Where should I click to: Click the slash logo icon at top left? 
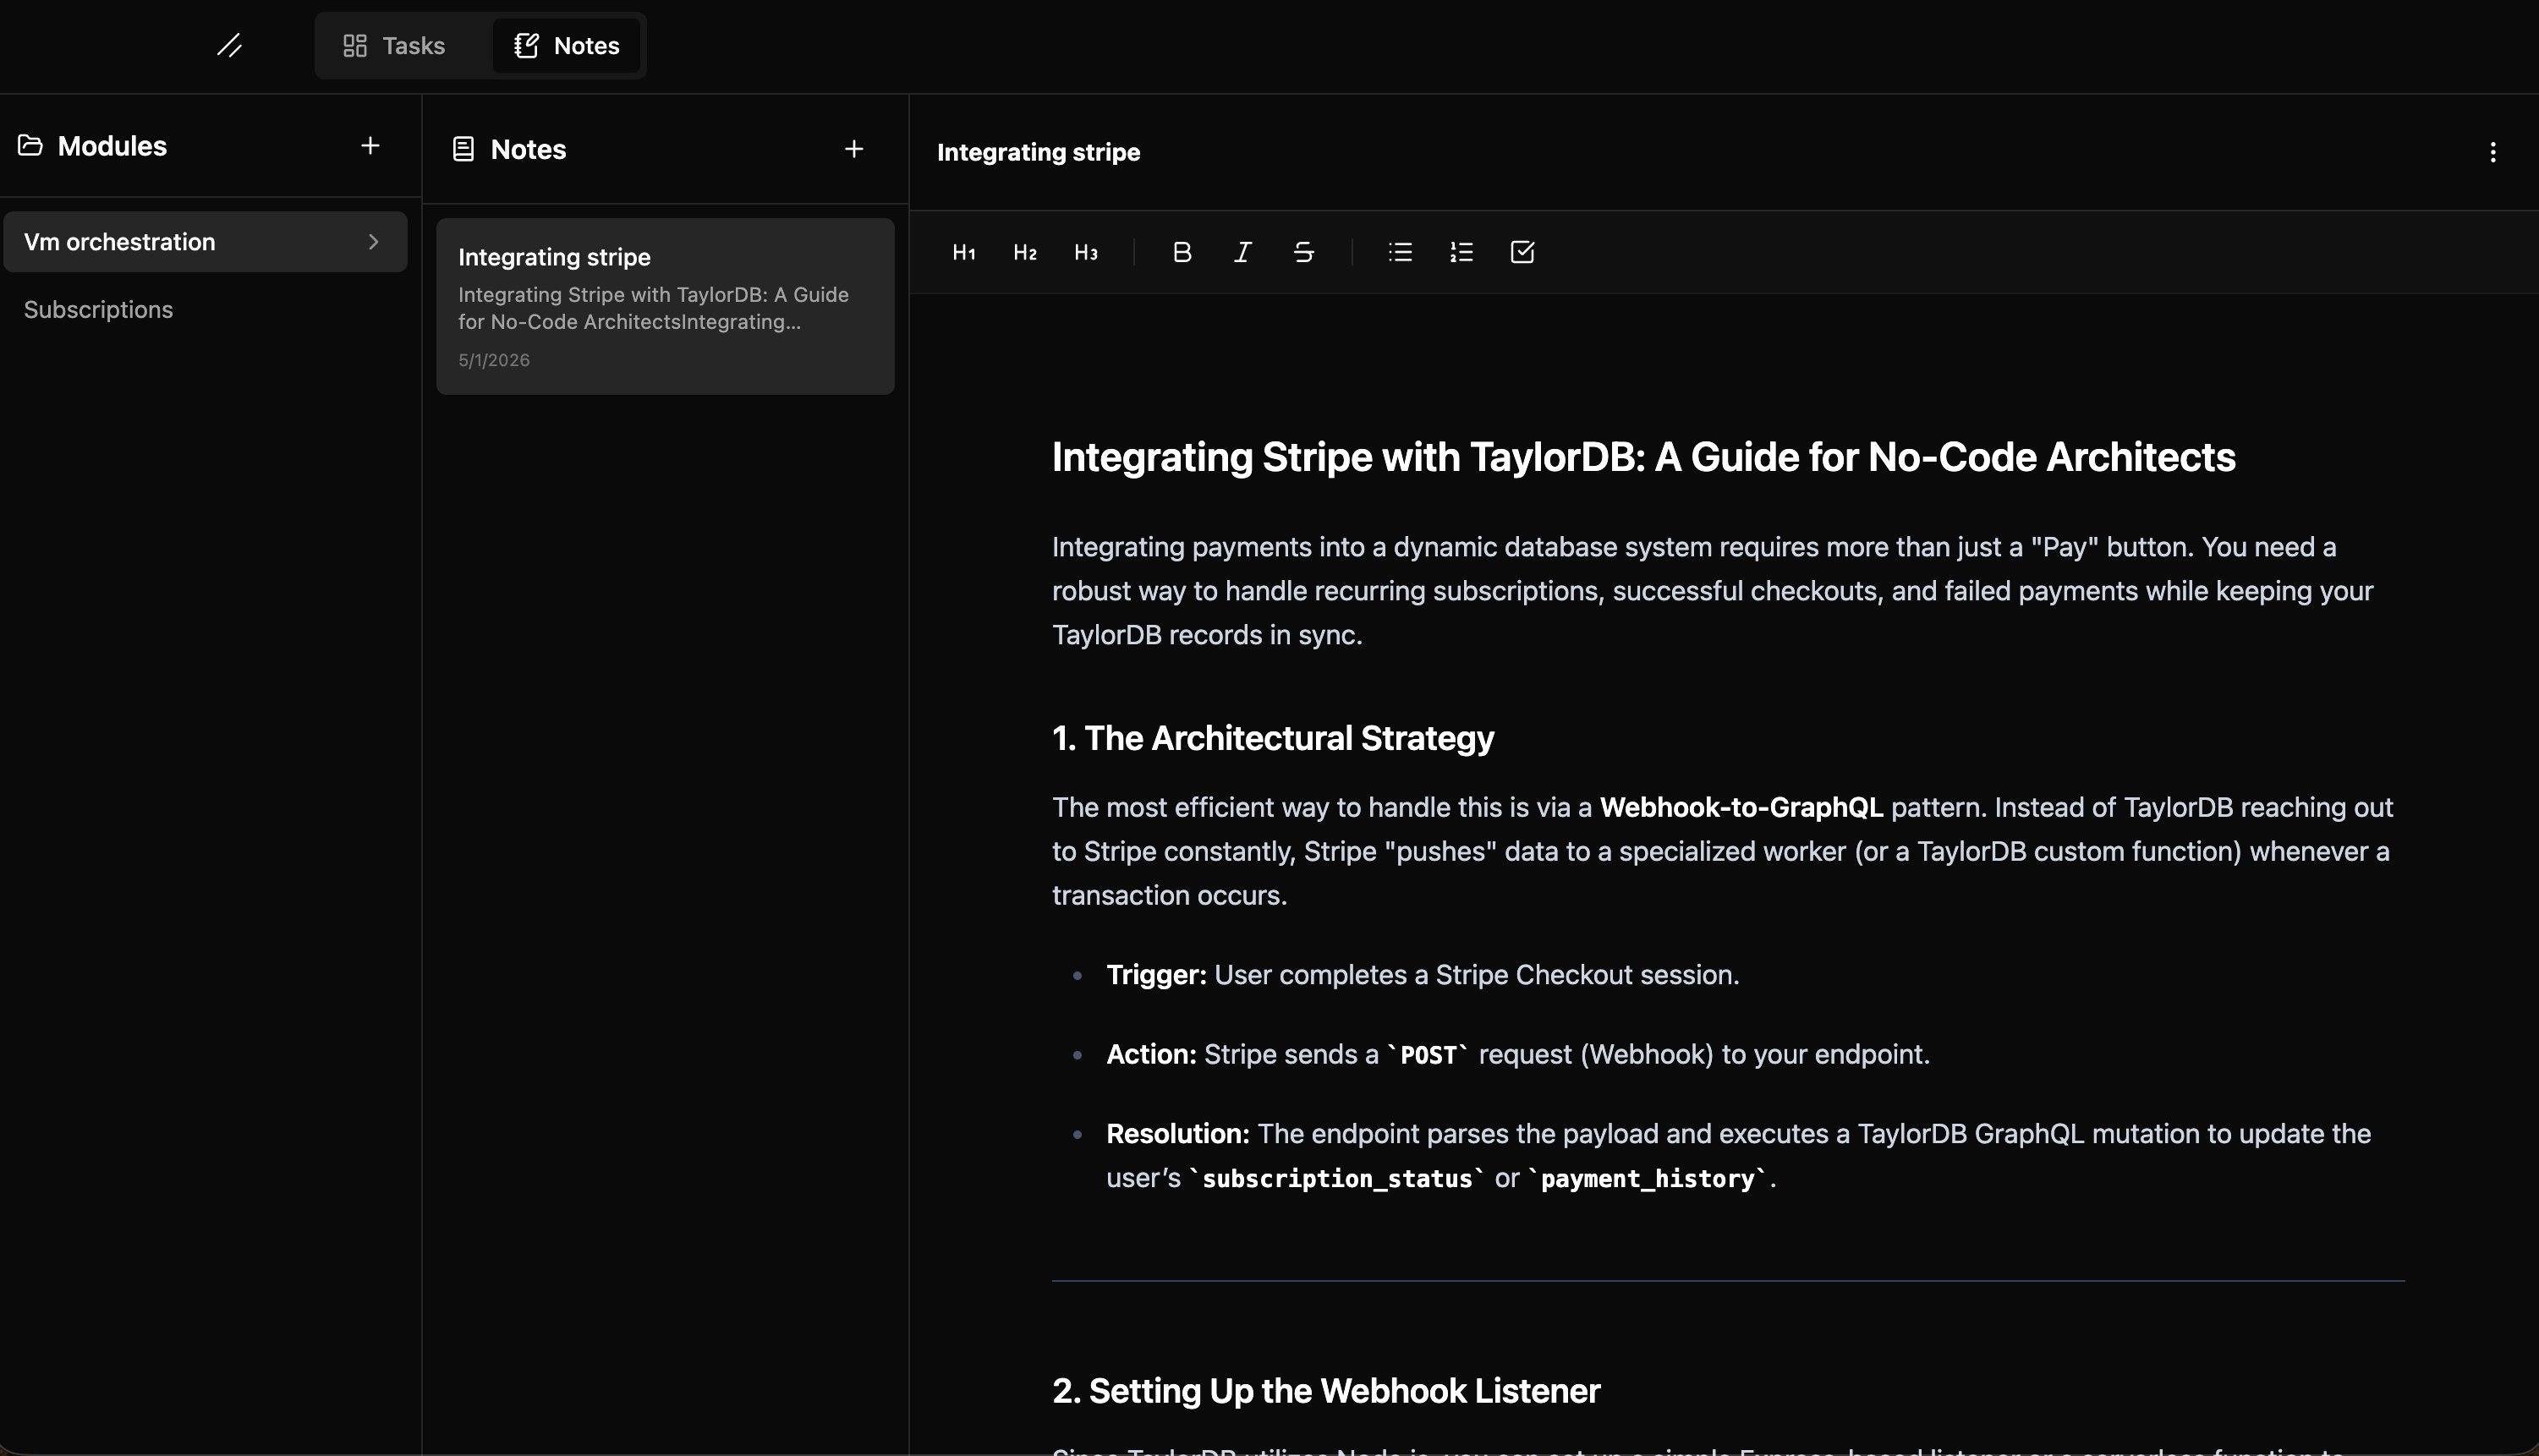tap(230, 46)
